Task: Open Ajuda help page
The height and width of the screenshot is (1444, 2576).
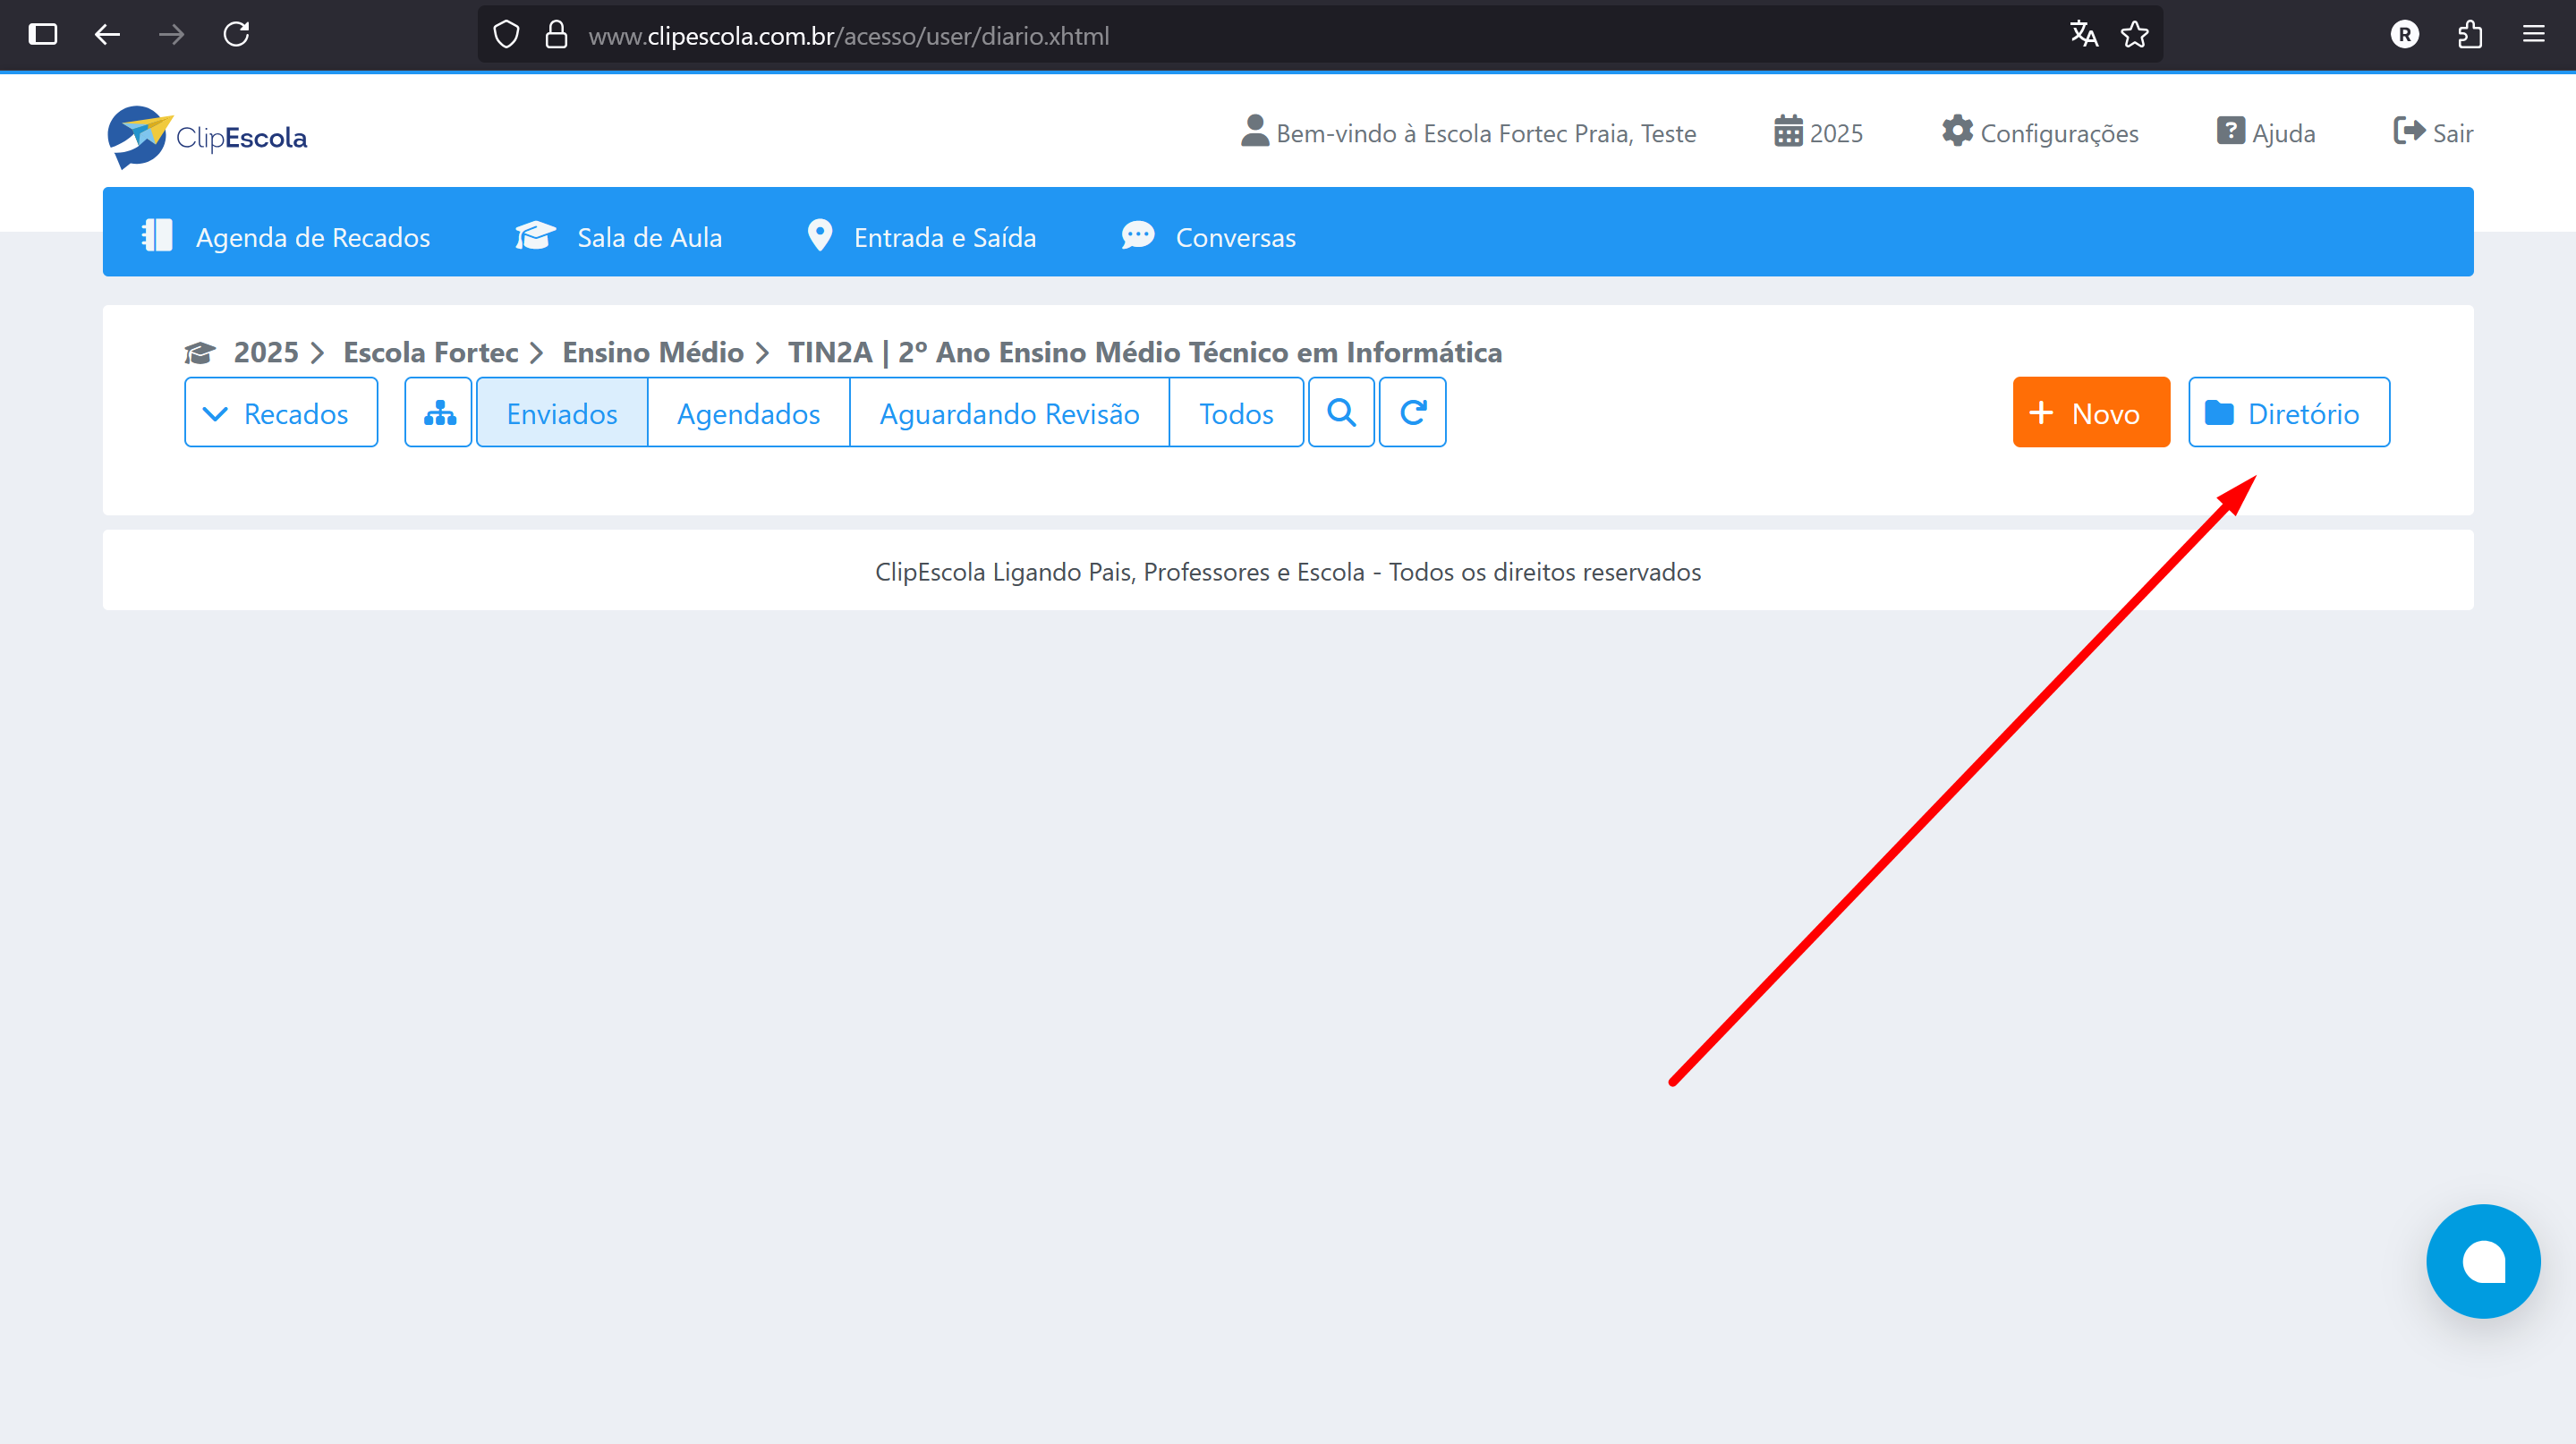Action: tap(2265, 133)
